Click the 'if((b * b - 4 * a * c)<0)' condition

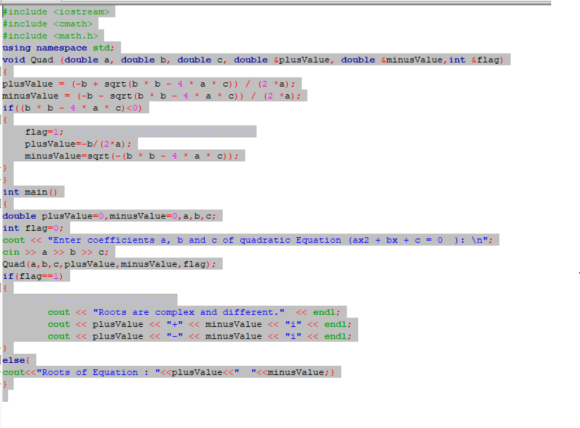coord(72,108)
